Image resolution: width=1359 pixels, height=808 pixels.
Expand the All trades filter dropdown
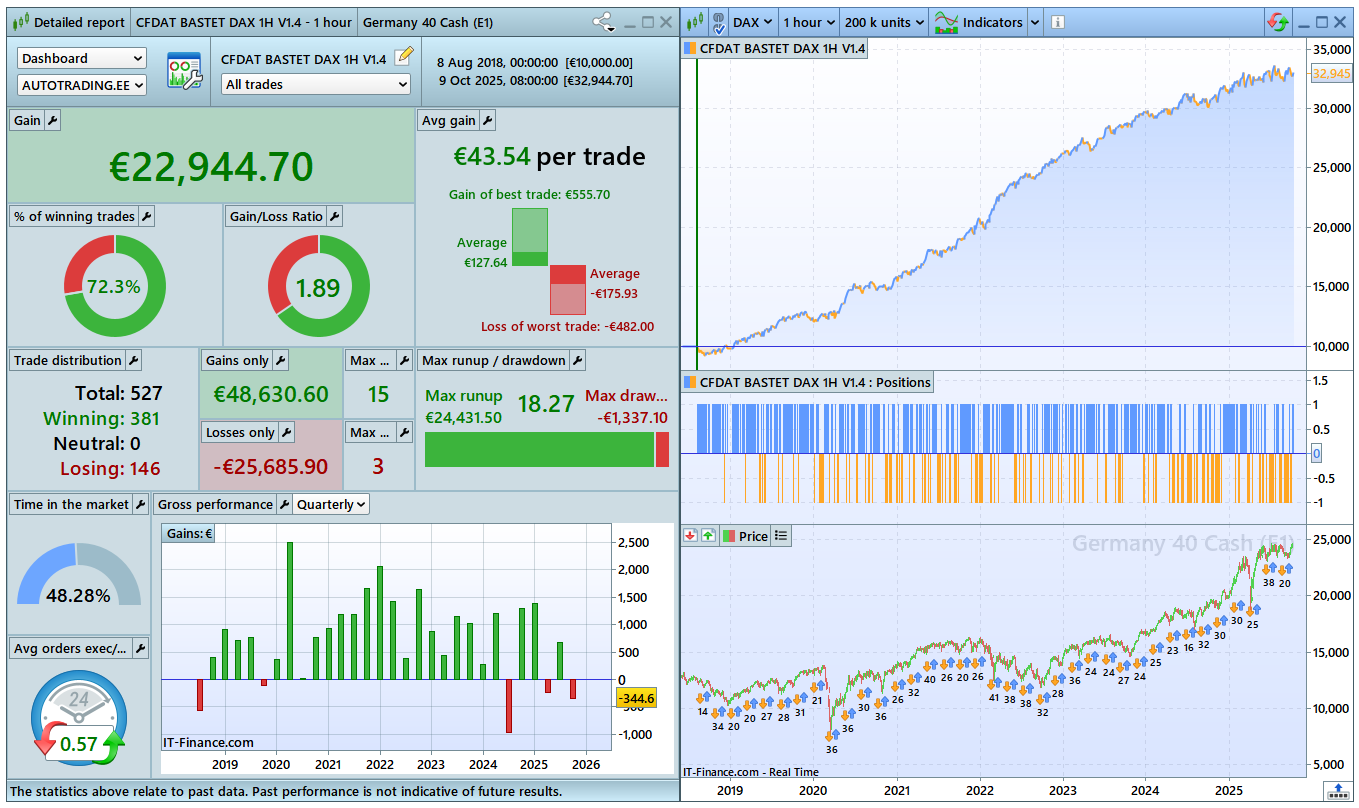316,85
